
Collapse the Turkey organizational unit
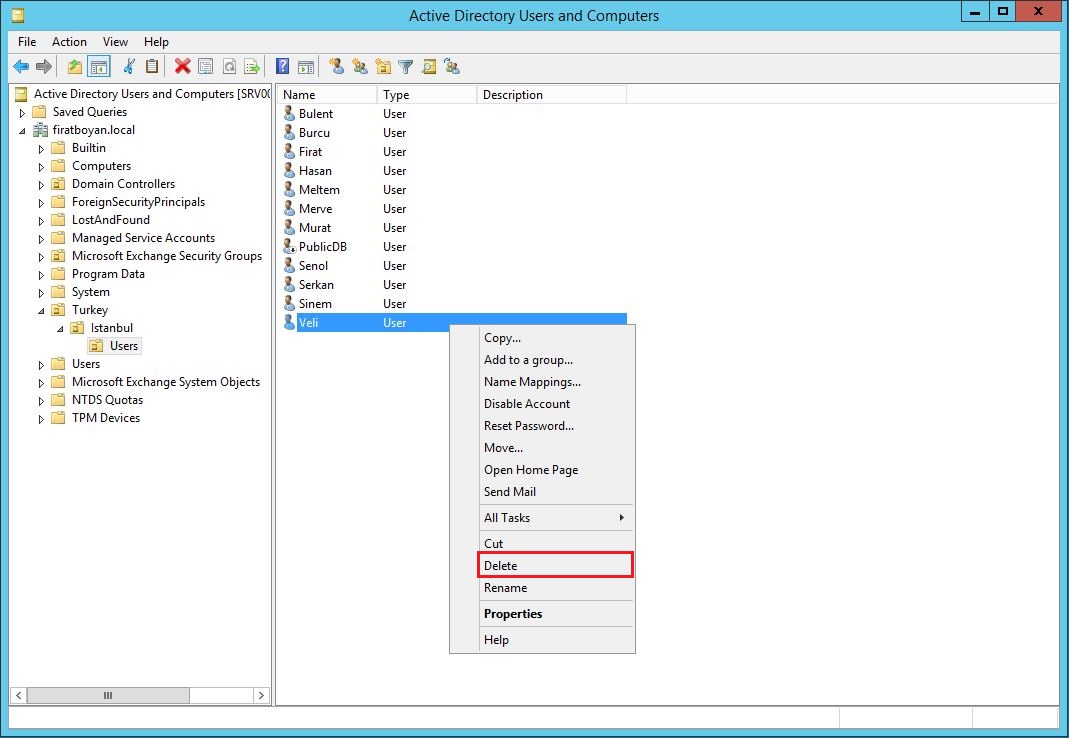tap(41, 311)
